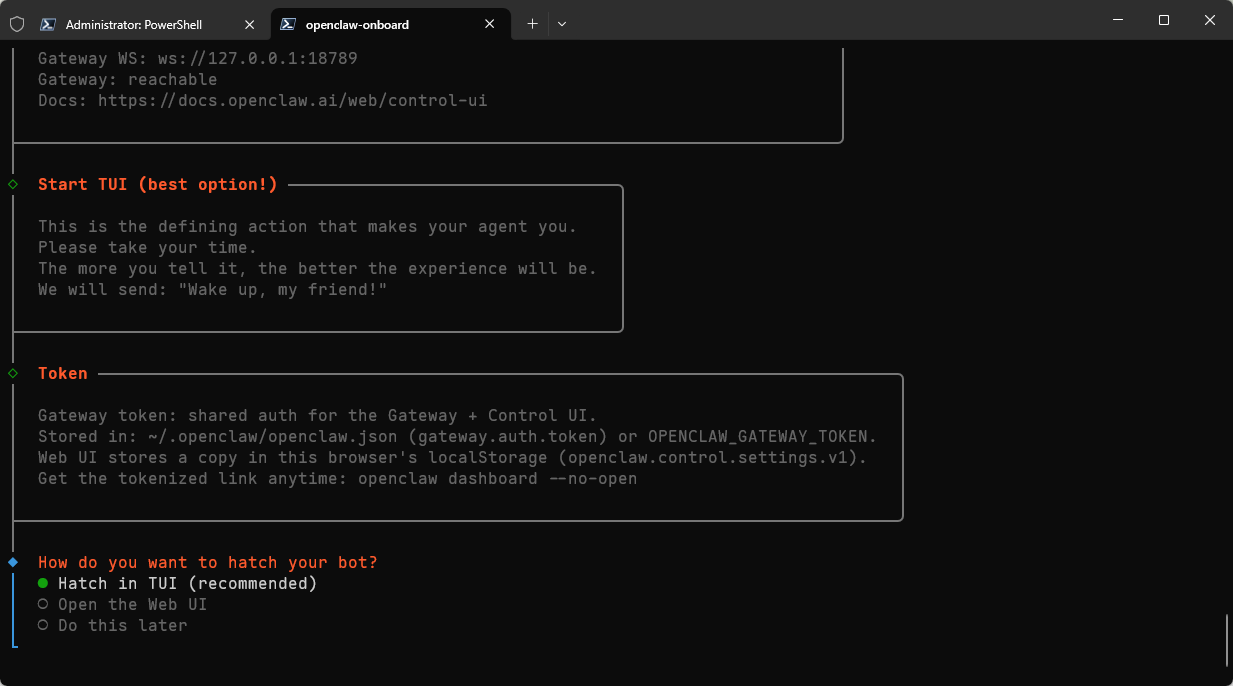Screen dimensions: 1233x686
Task: Click the green diamond beside Start TUI
Action: (13, 184)
